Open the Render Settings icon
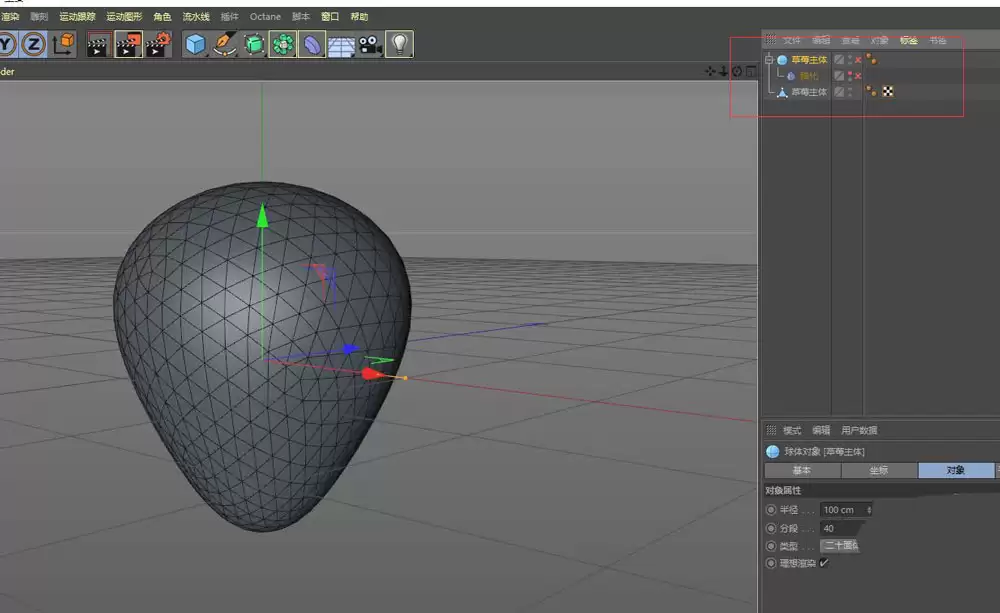Viewport: 1000px width, 613px height. coord(158,44)
